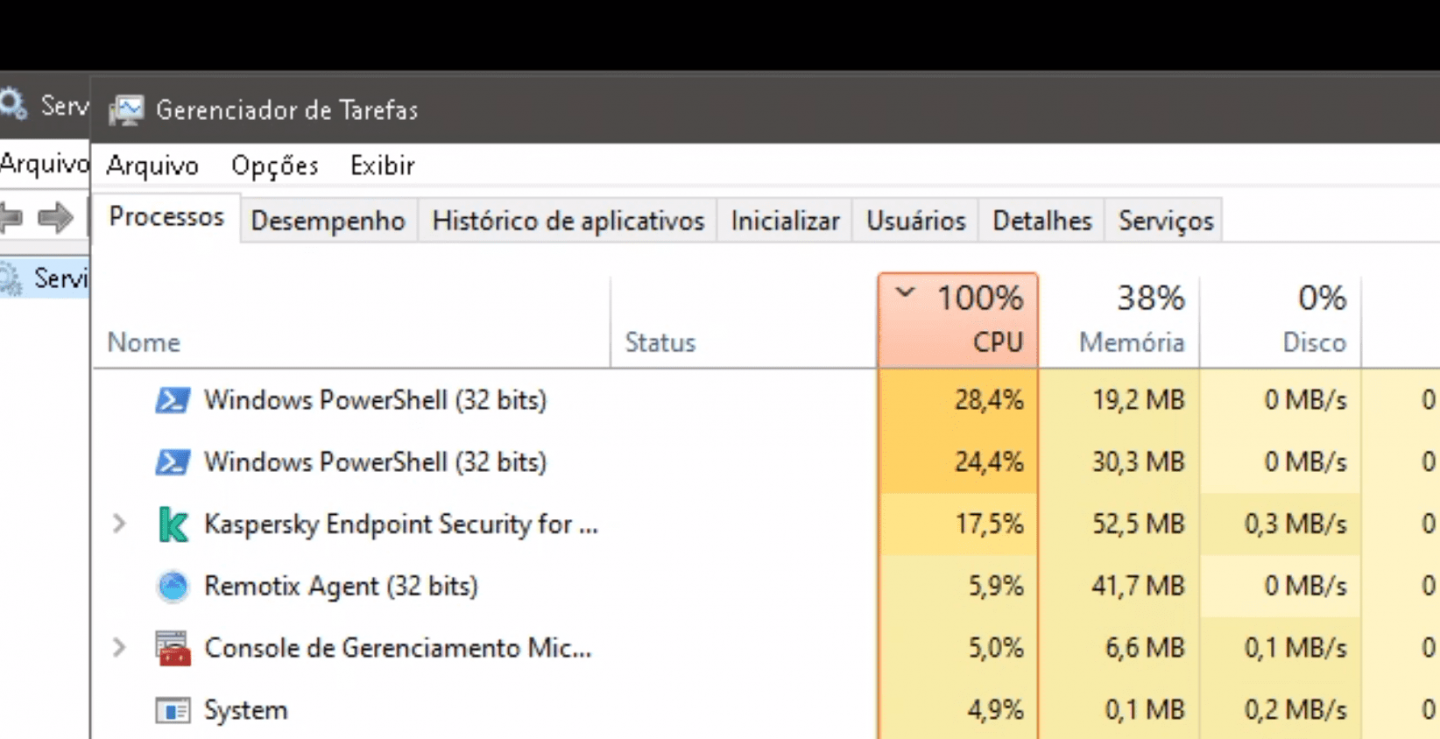Switch to the Histórico de aplicativos tab
Screen dimensions: 1440x739
(568, 221)
